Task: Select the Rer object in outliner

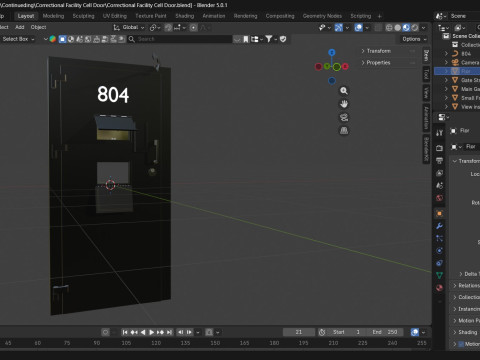Action: pos(457,71)
